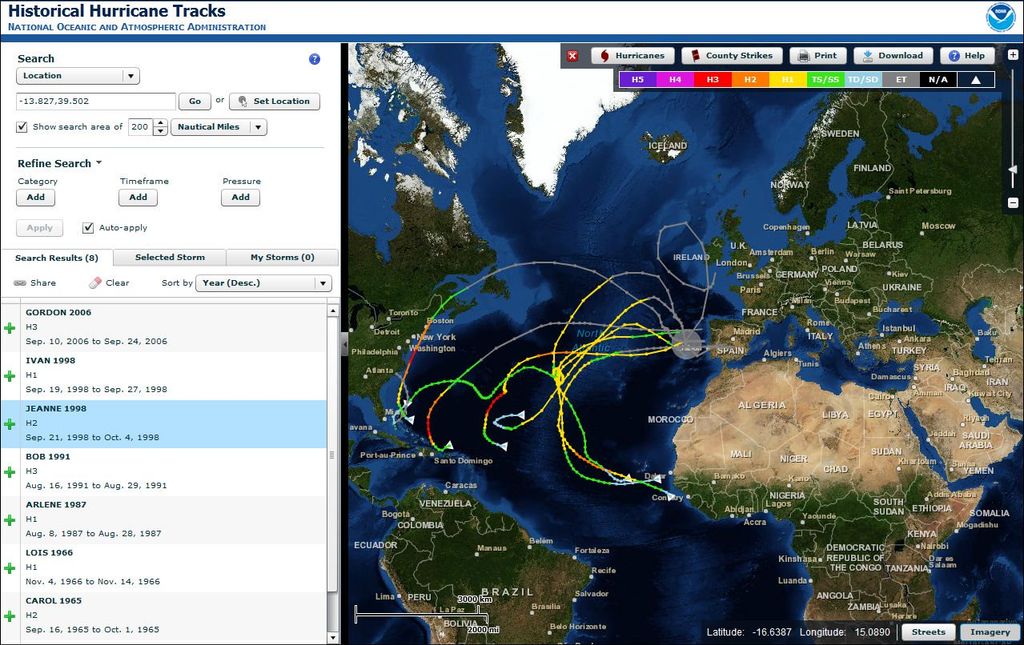Share the search results
This screenshot has width=1024, height=645.
coord(35,283)
